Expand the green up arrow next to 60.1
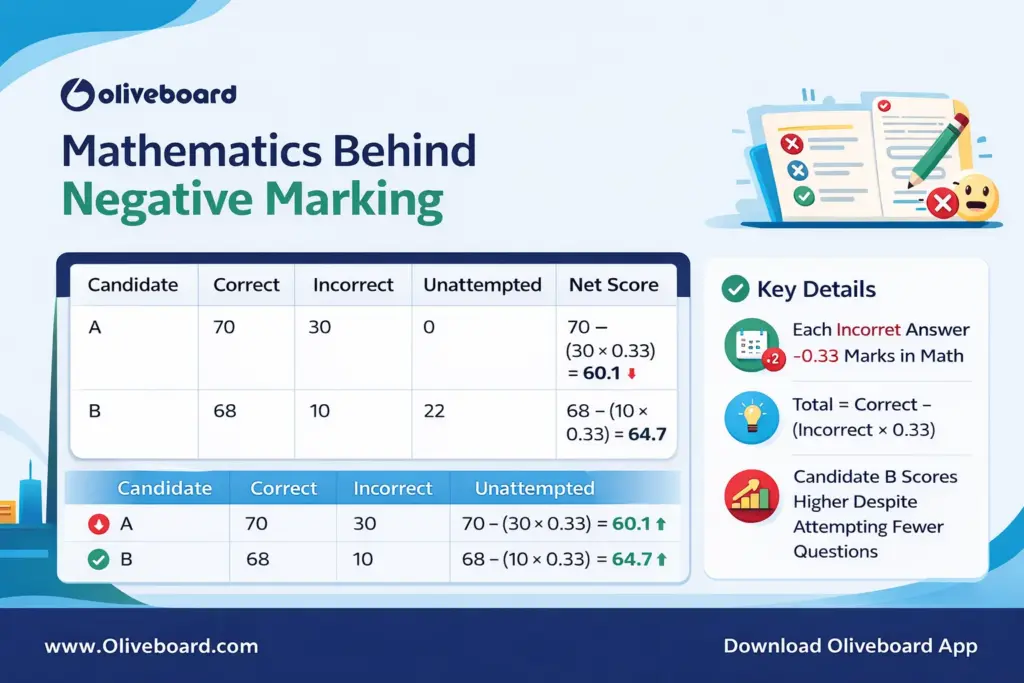This screenshot has height=683, width=1024. coord(661,524)
